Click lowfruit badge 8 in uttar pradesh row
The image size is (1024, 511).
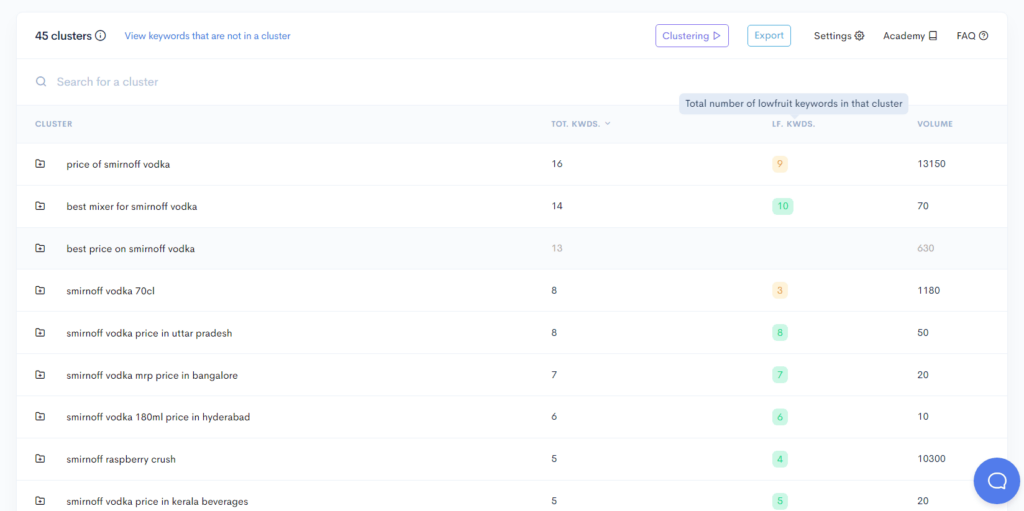point(780,333)
